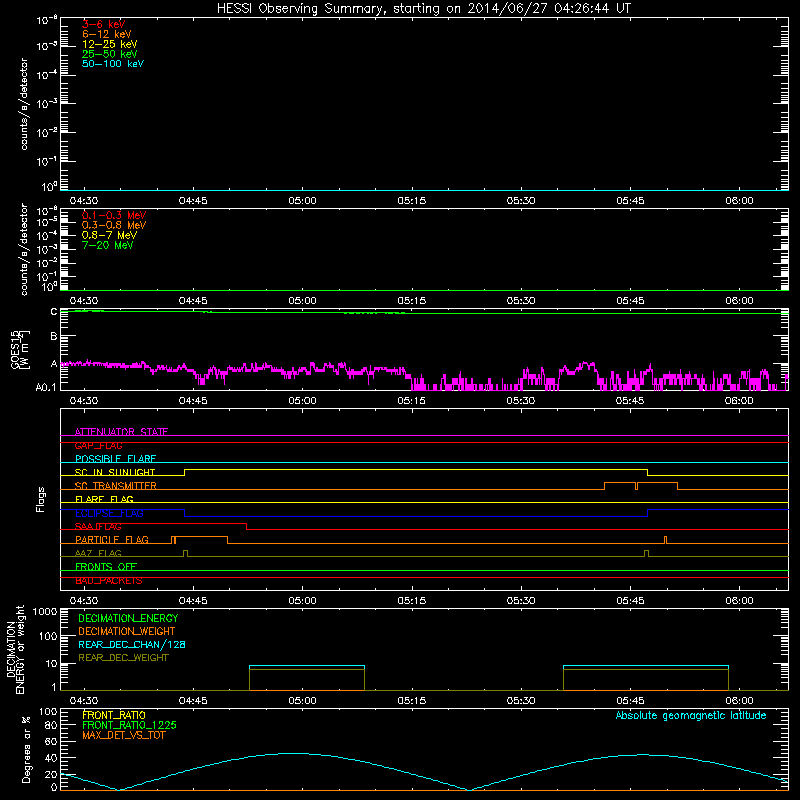This screenshot has height=800, width=800.
Task: Click the 'FLARE_FLAG' label
Action: [104, 499]
